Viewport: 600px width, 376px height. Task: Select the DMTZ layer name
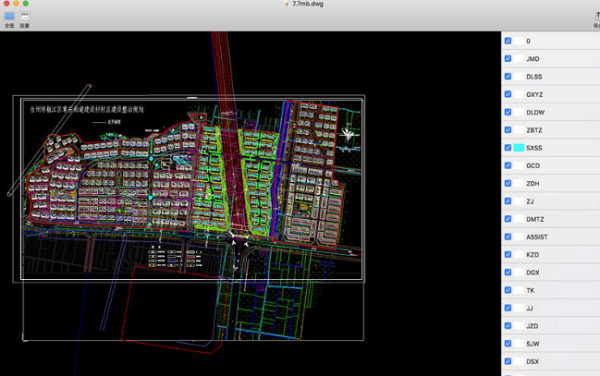(535, 219)
